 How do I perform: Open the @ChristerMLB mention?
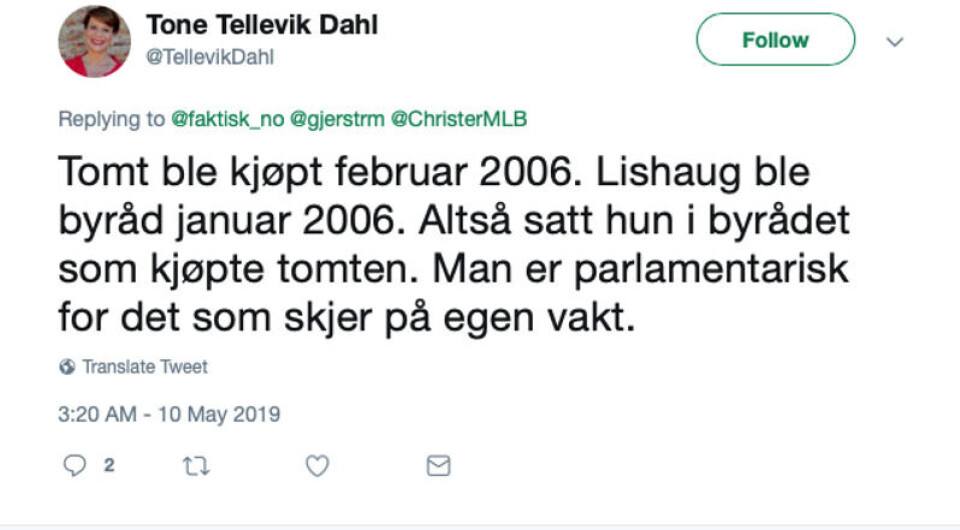tap(458, 119)
